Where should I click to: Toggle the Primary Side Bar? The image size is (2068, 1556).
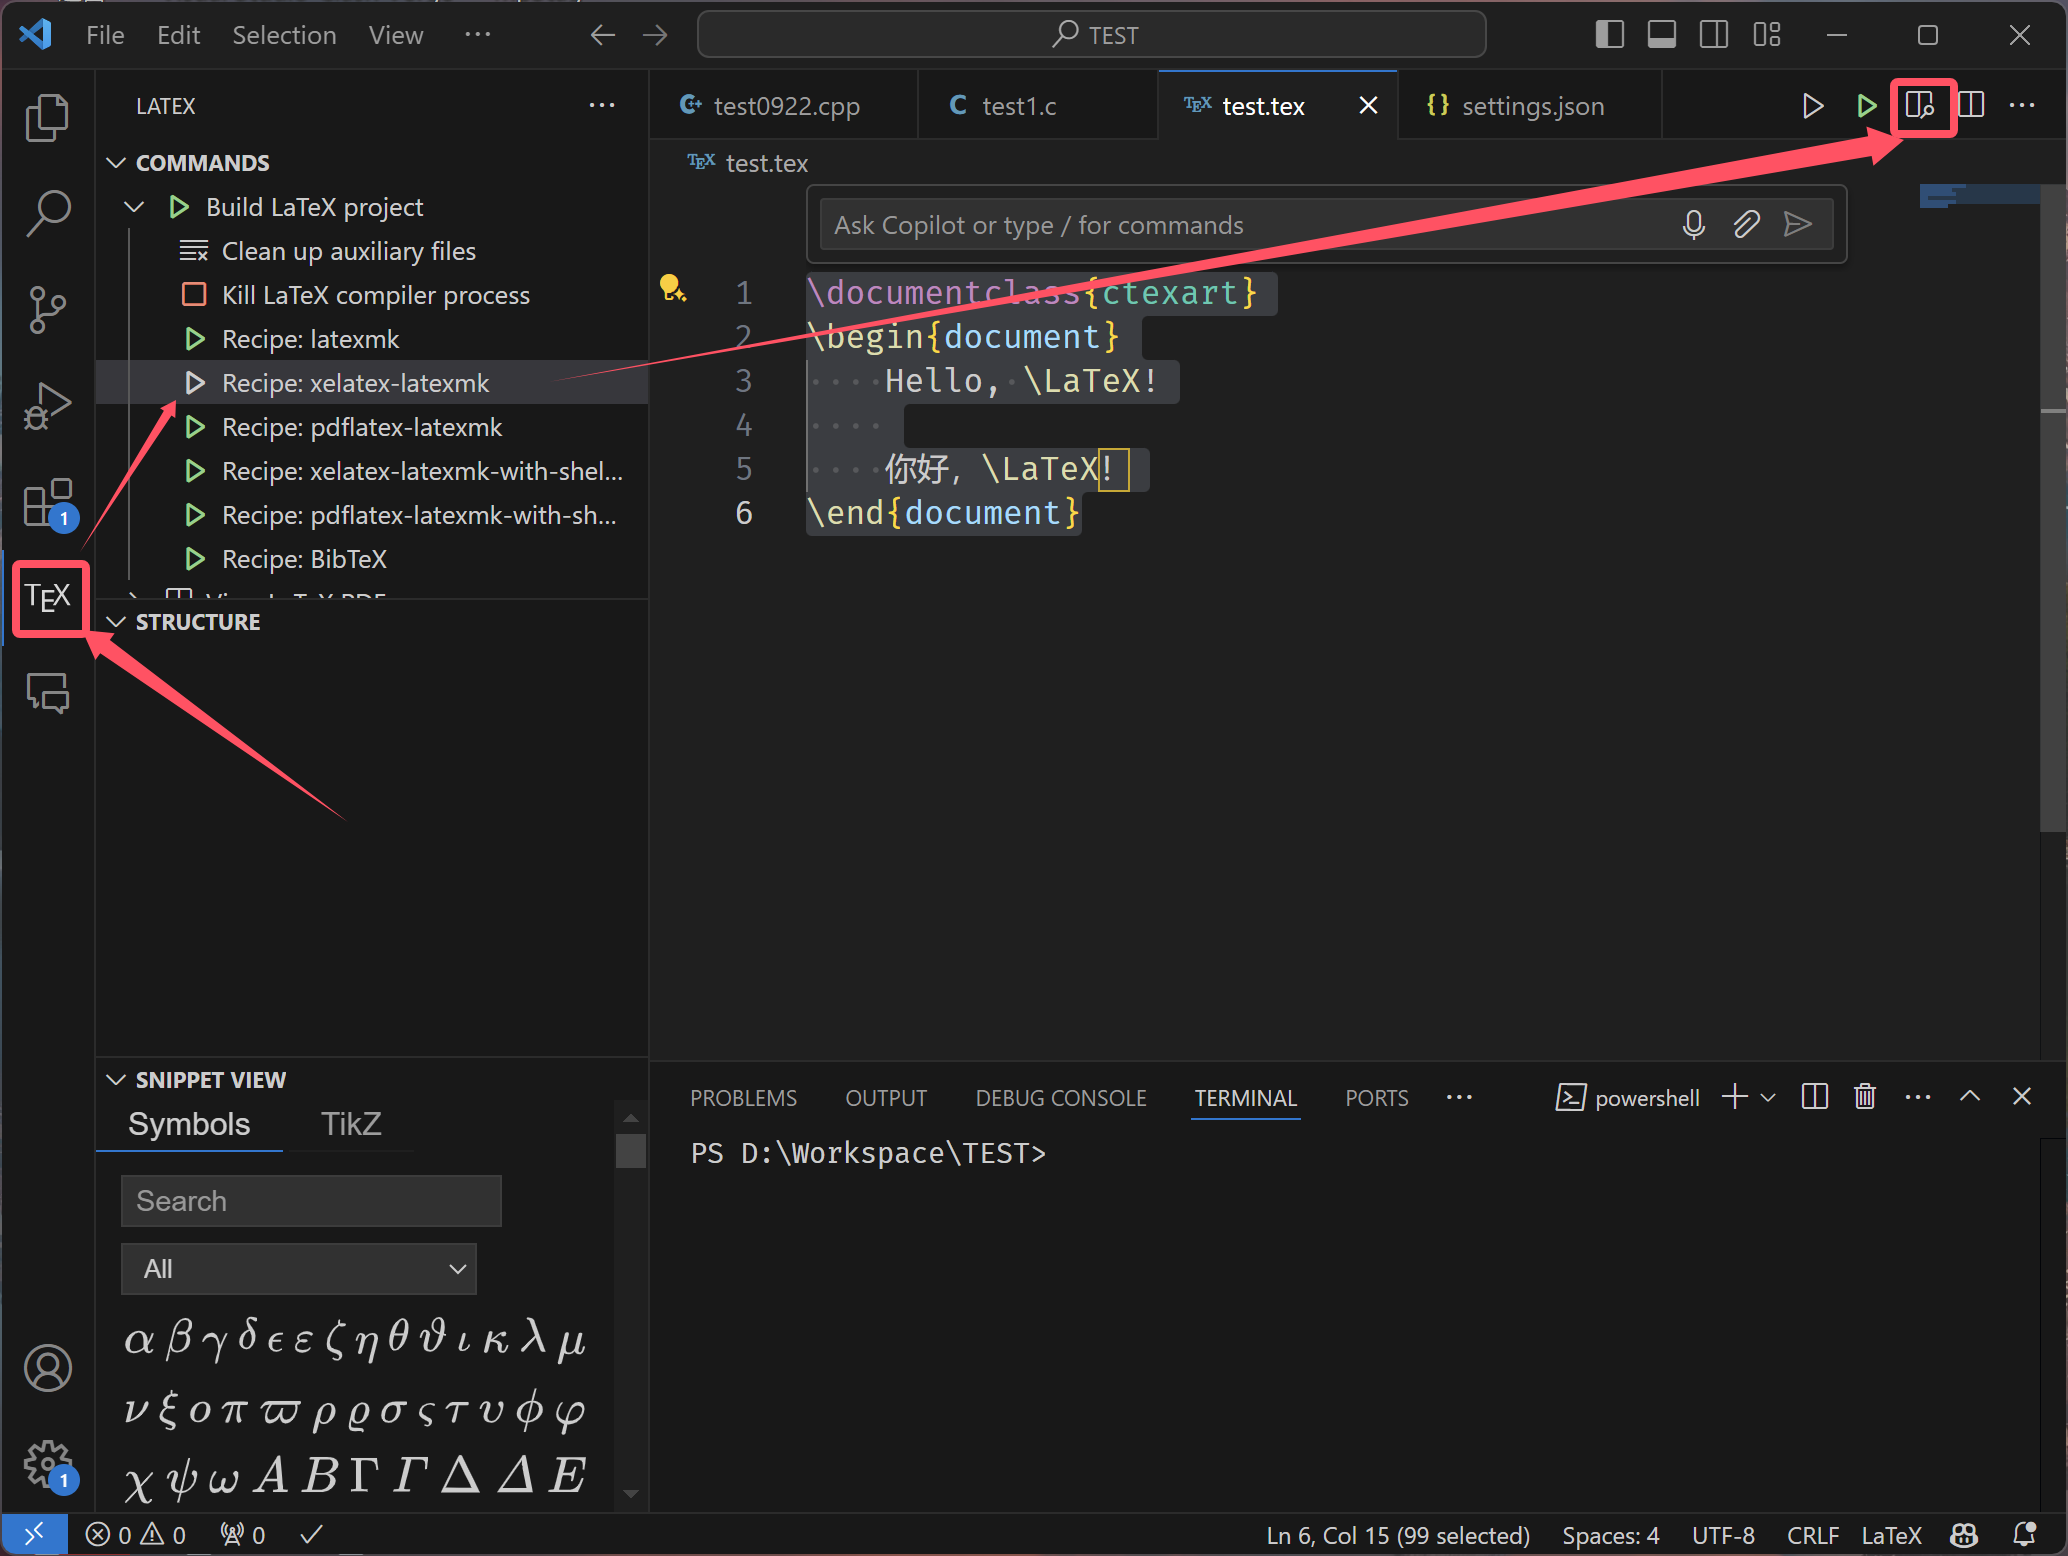coord(1610,35)
